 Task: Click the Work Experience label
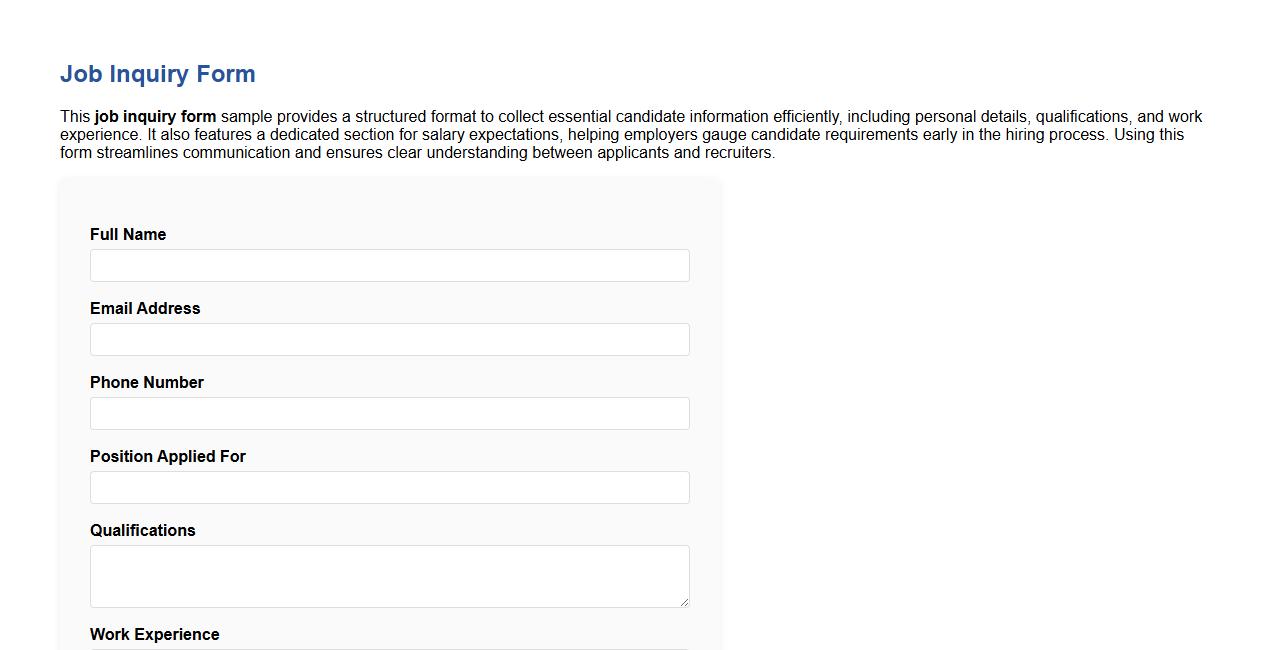pyautogui.click(x=154, y=634)
